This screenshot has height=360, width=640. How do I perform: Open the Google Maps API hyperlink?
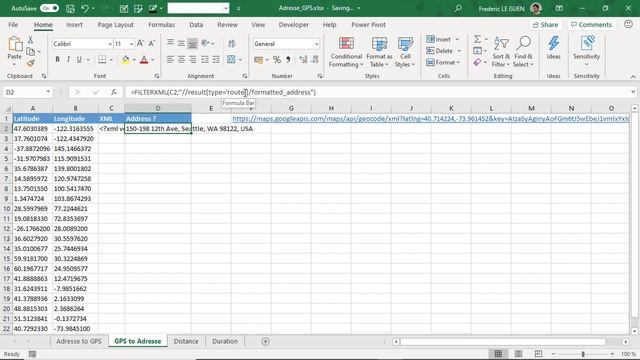431,119
